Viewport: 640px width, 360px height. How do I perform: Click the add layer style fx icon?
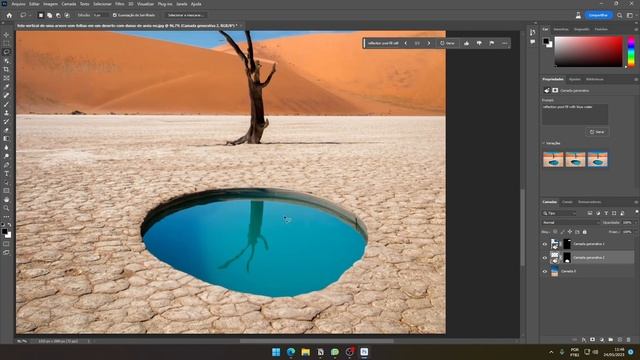(x=584, y=339)
